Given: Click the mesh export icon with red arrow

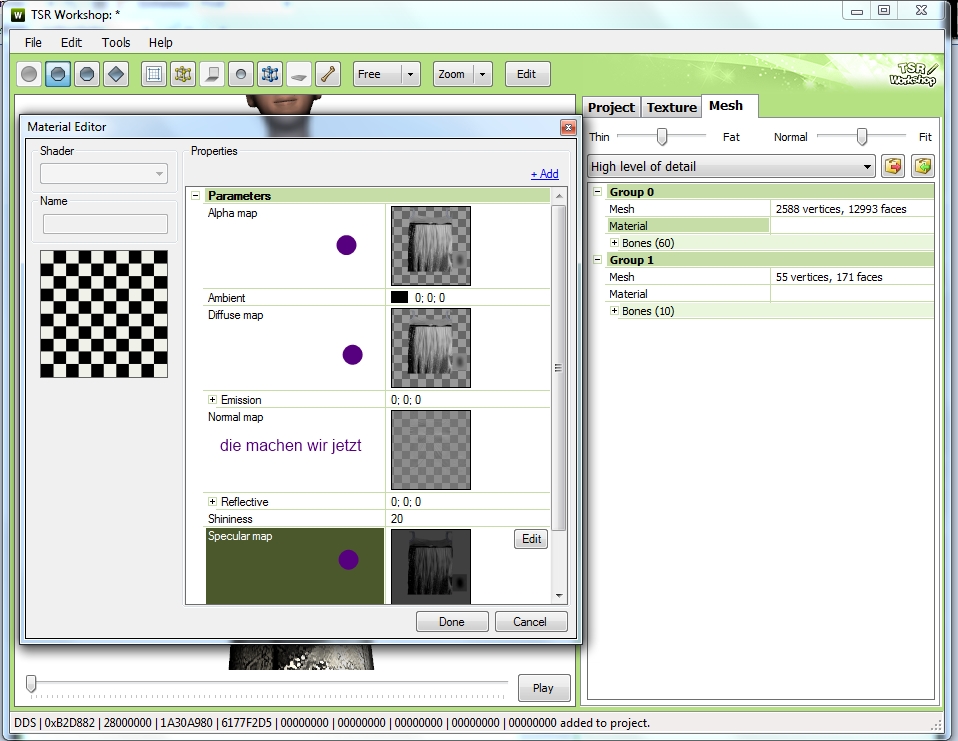Looking at the screenshot, I should click(x=893, y=166).
